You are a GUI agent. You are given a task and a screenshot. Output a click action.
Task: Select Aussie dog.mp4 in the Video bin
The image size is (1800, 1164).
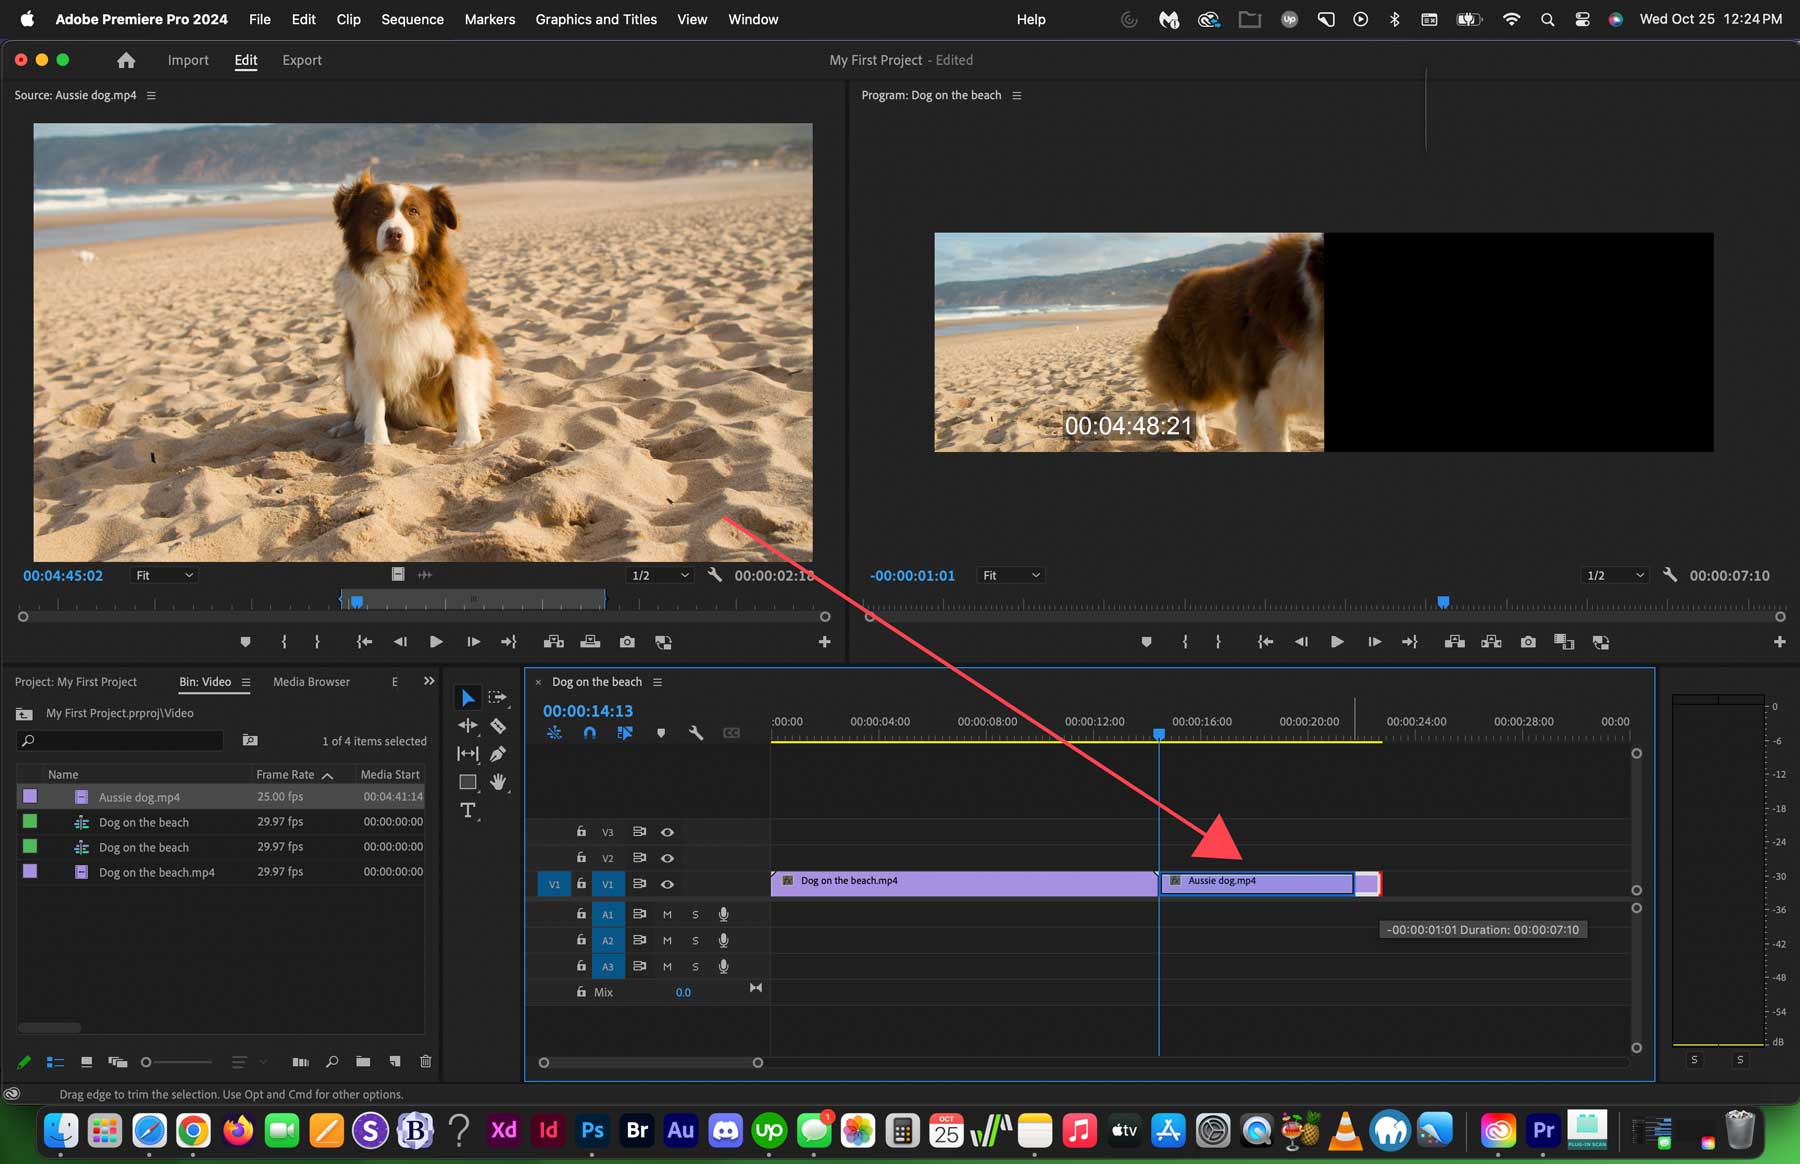tap(138, 797)
